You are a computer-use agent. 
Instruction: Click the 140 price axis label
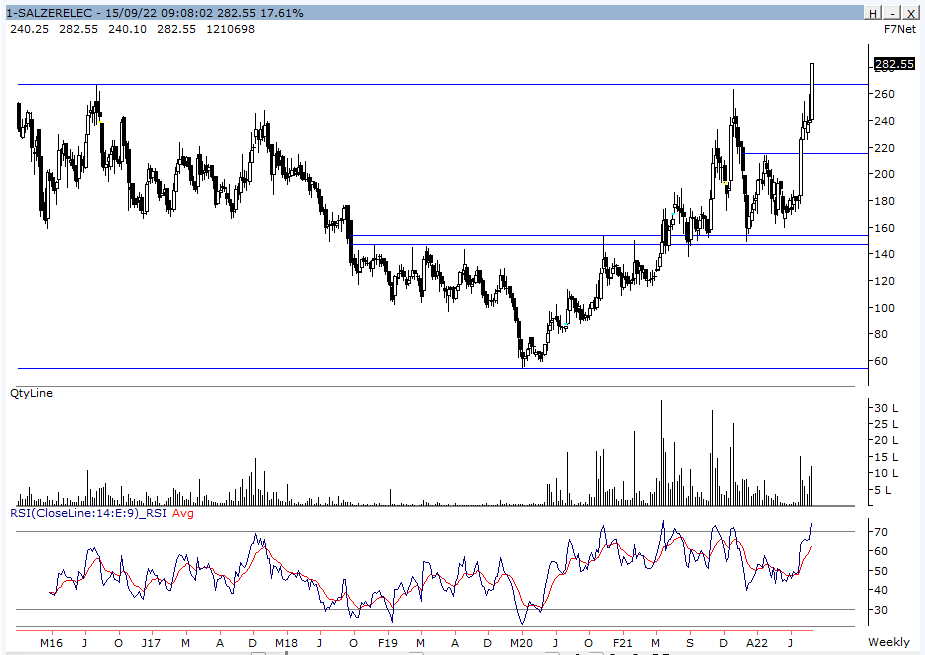pyautogui.click(x=884, y=254)
